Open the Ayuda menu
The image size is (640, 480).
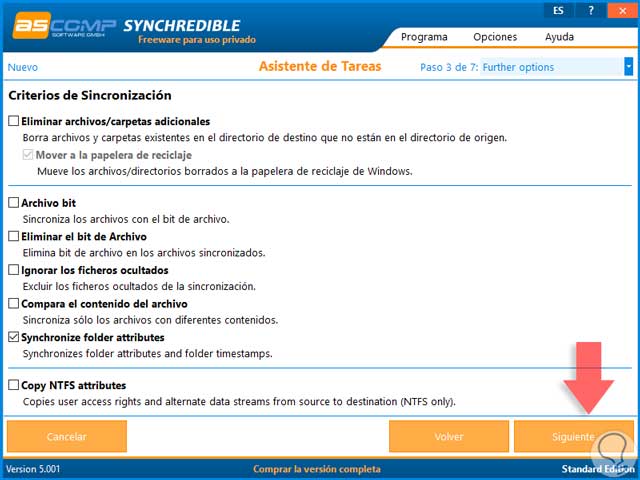(x=559, y=37)
